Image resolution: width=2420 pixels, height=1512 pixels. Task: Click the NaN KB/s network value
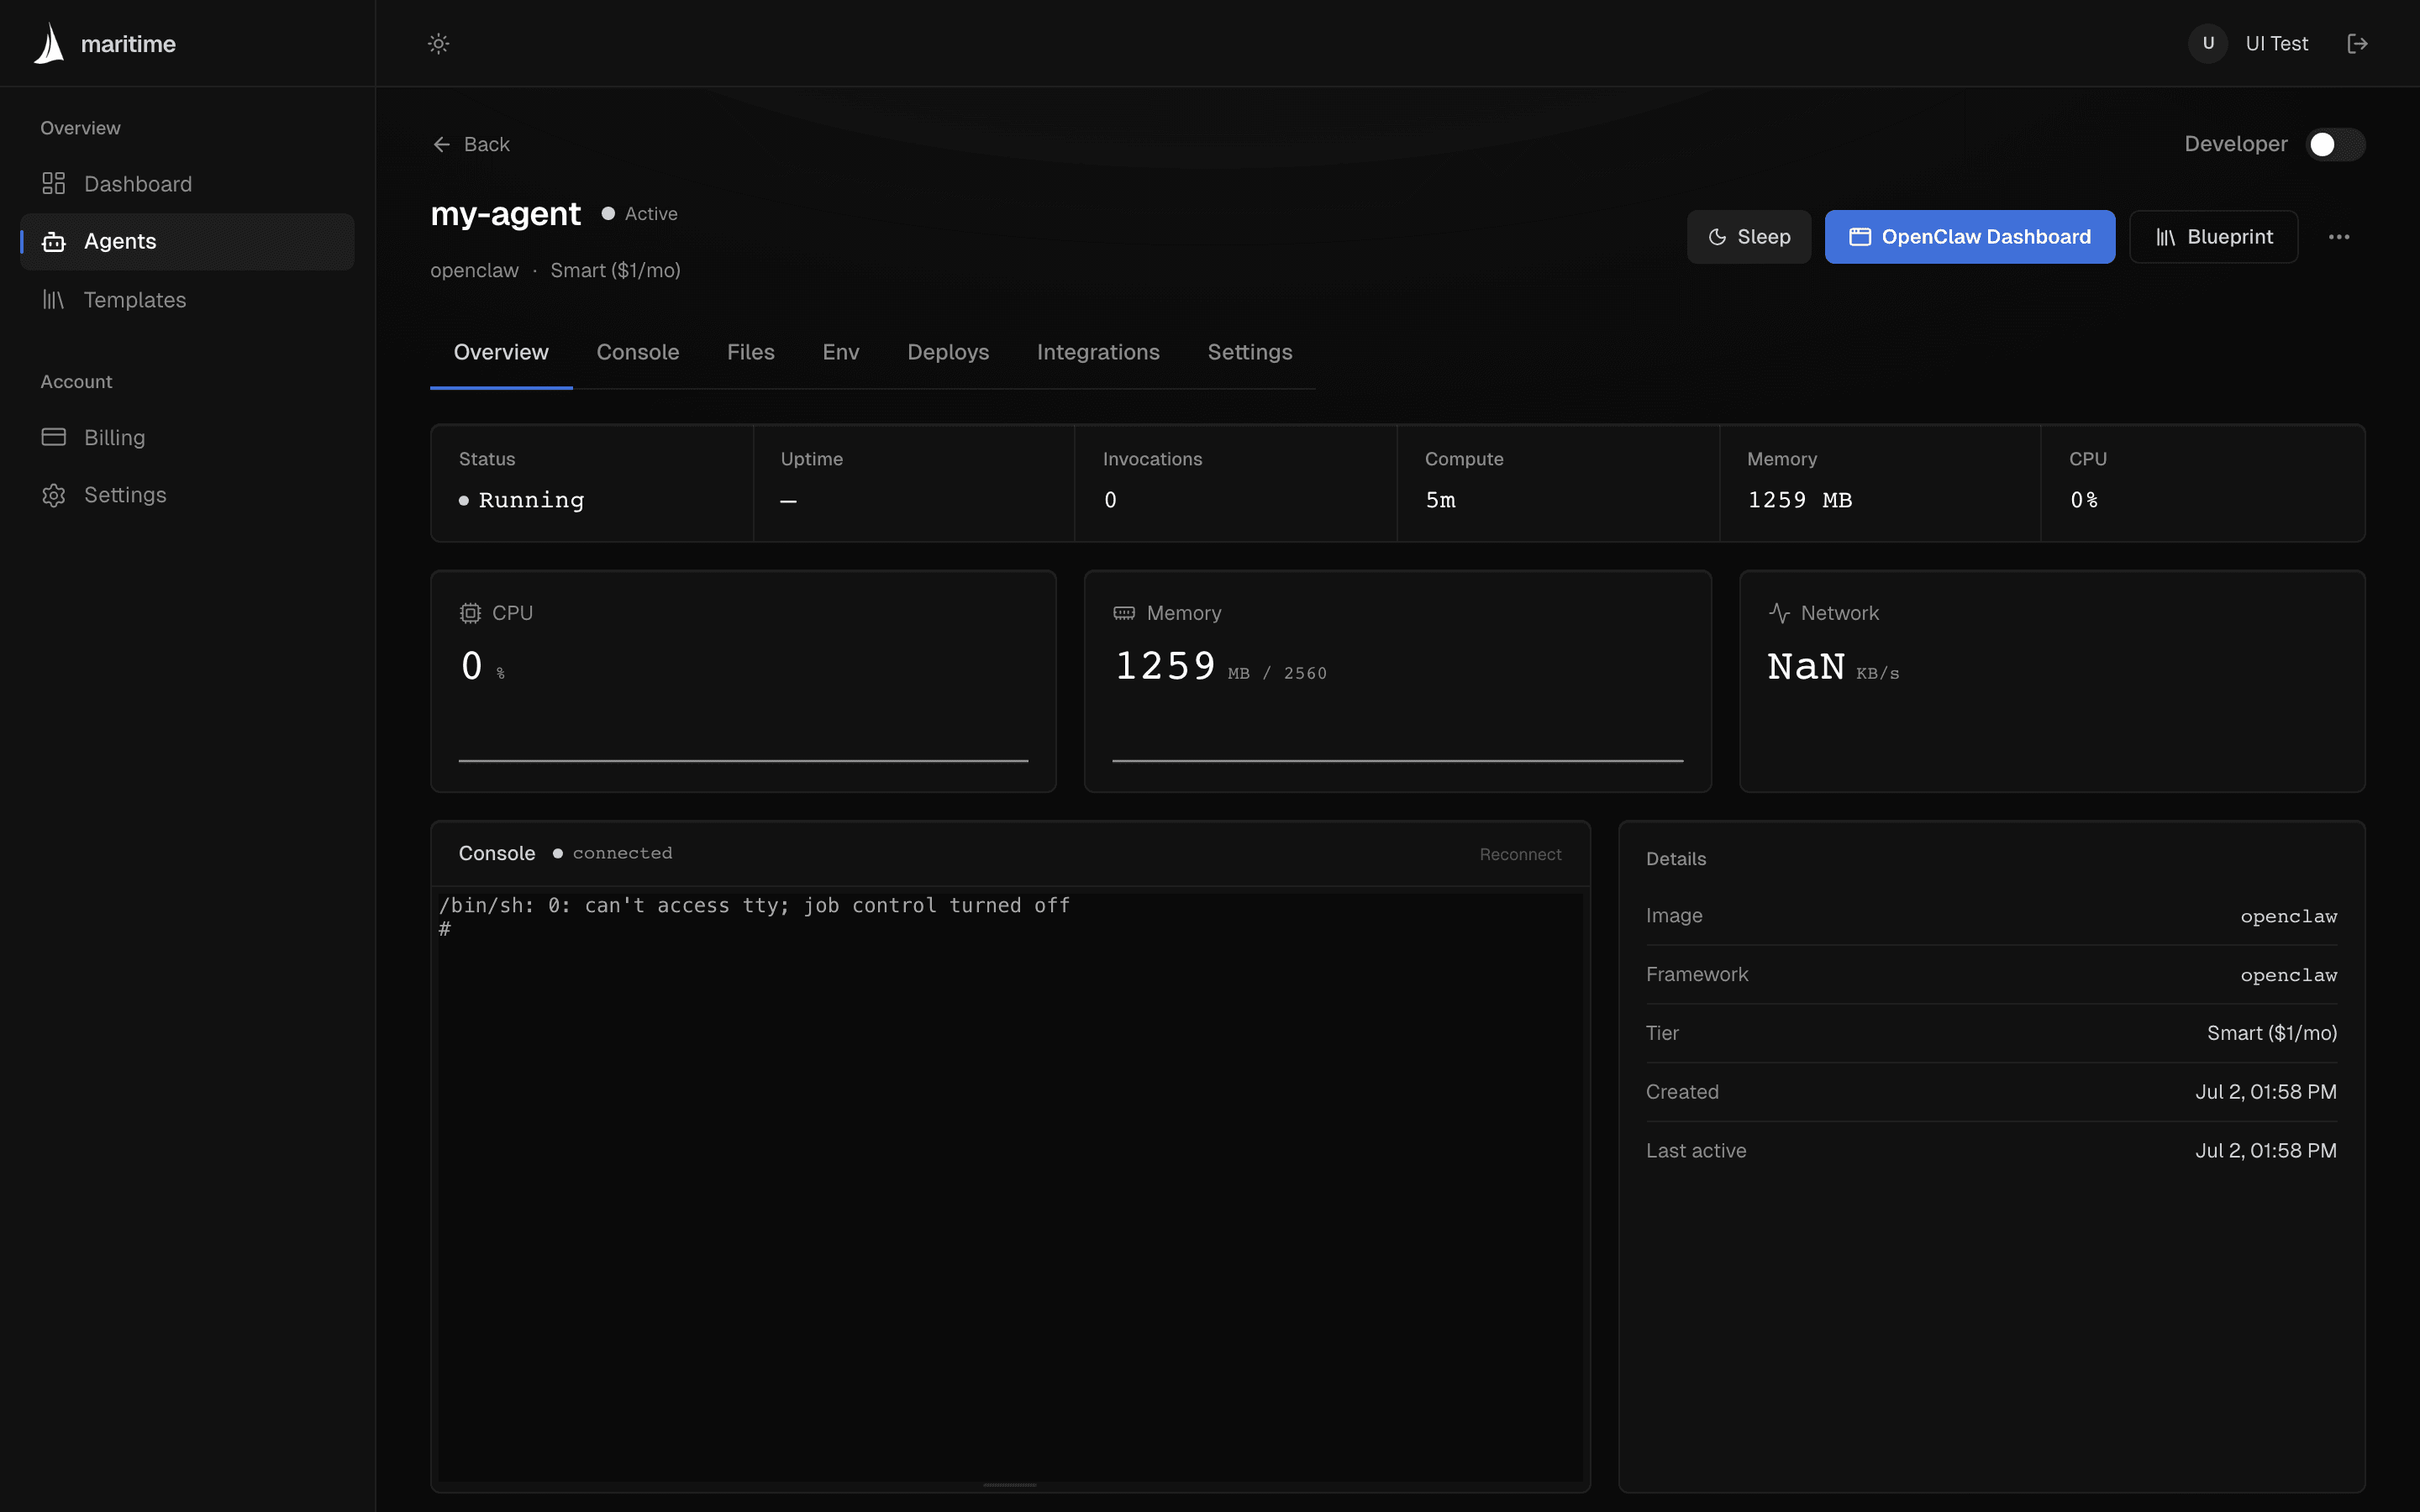[x=1833, y=667]
